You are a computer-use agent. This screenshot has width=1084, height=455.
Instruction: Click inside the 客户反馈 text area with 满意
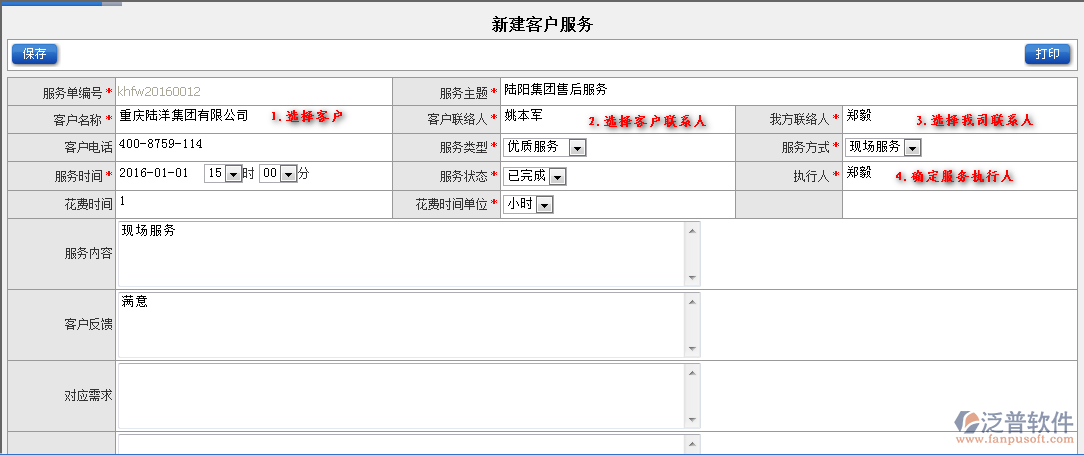coord(400,325)
